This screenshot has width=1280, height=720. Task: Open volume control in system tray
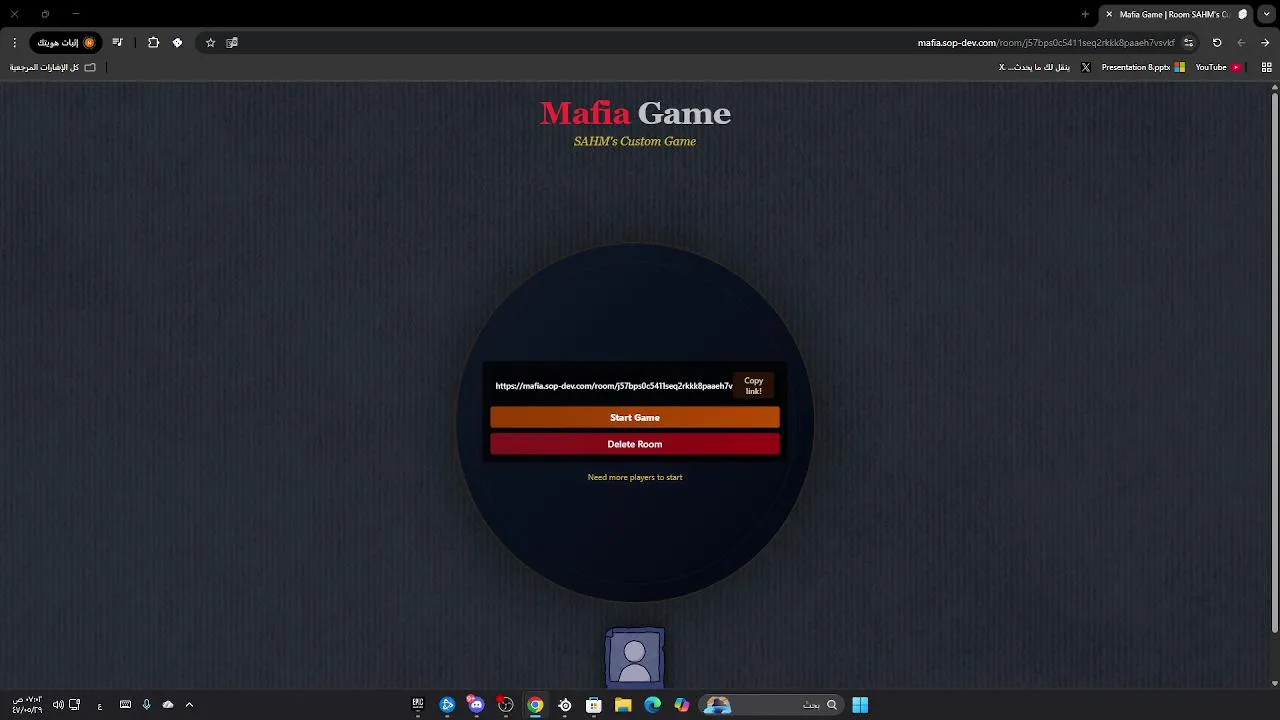pyautogui.click(x=58, y=705)
